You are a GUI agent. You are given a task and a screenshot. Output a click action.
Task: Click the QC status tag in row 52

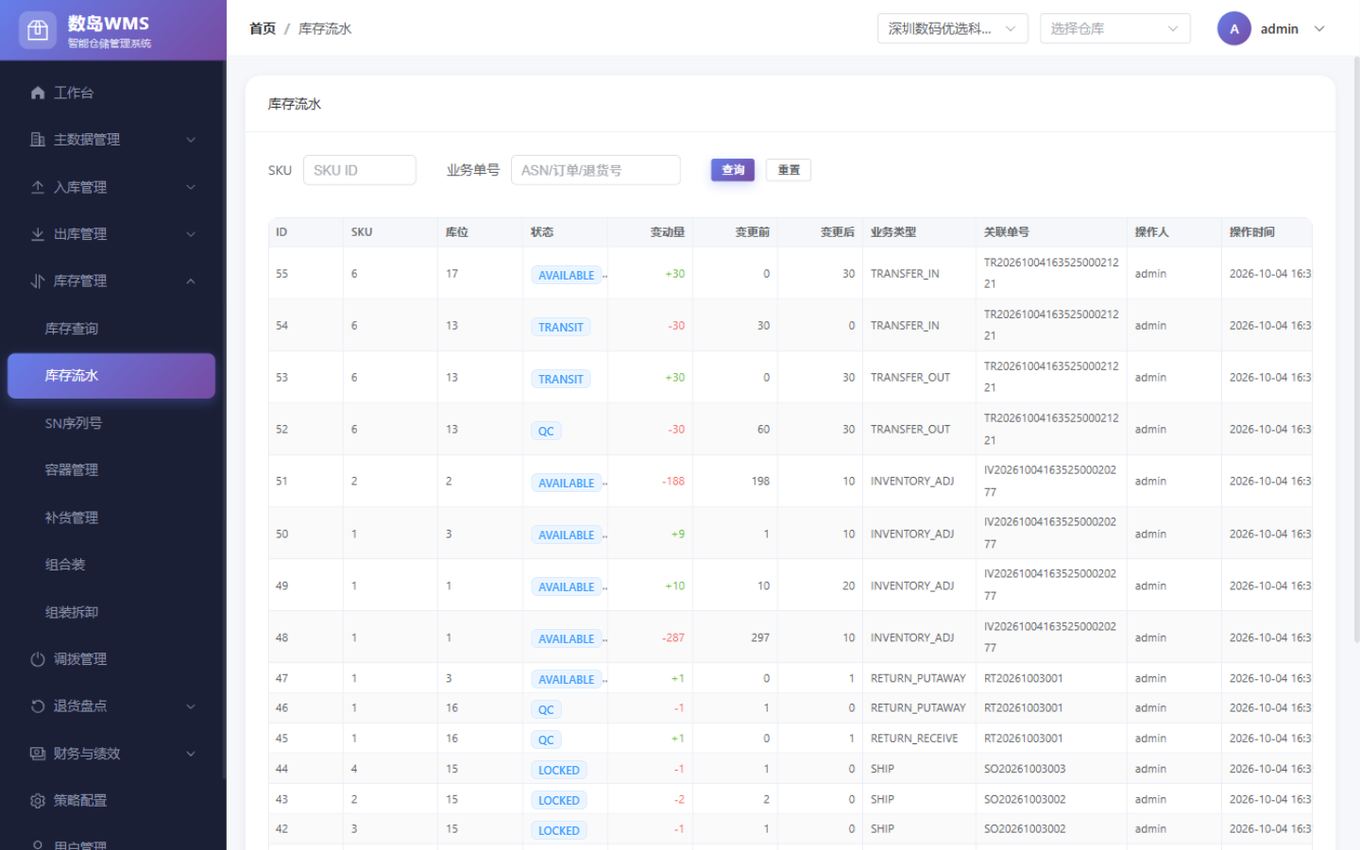546,431
